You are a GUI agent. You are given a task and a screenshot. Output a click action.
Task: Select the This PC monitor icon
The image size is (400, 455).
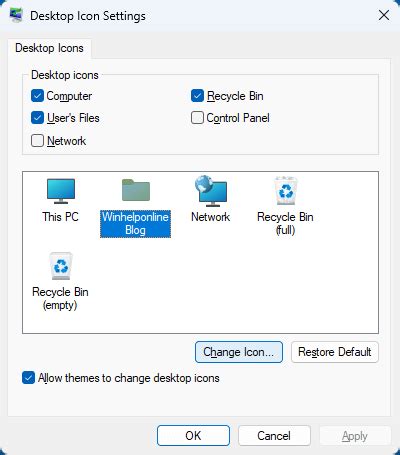(61, 191)
